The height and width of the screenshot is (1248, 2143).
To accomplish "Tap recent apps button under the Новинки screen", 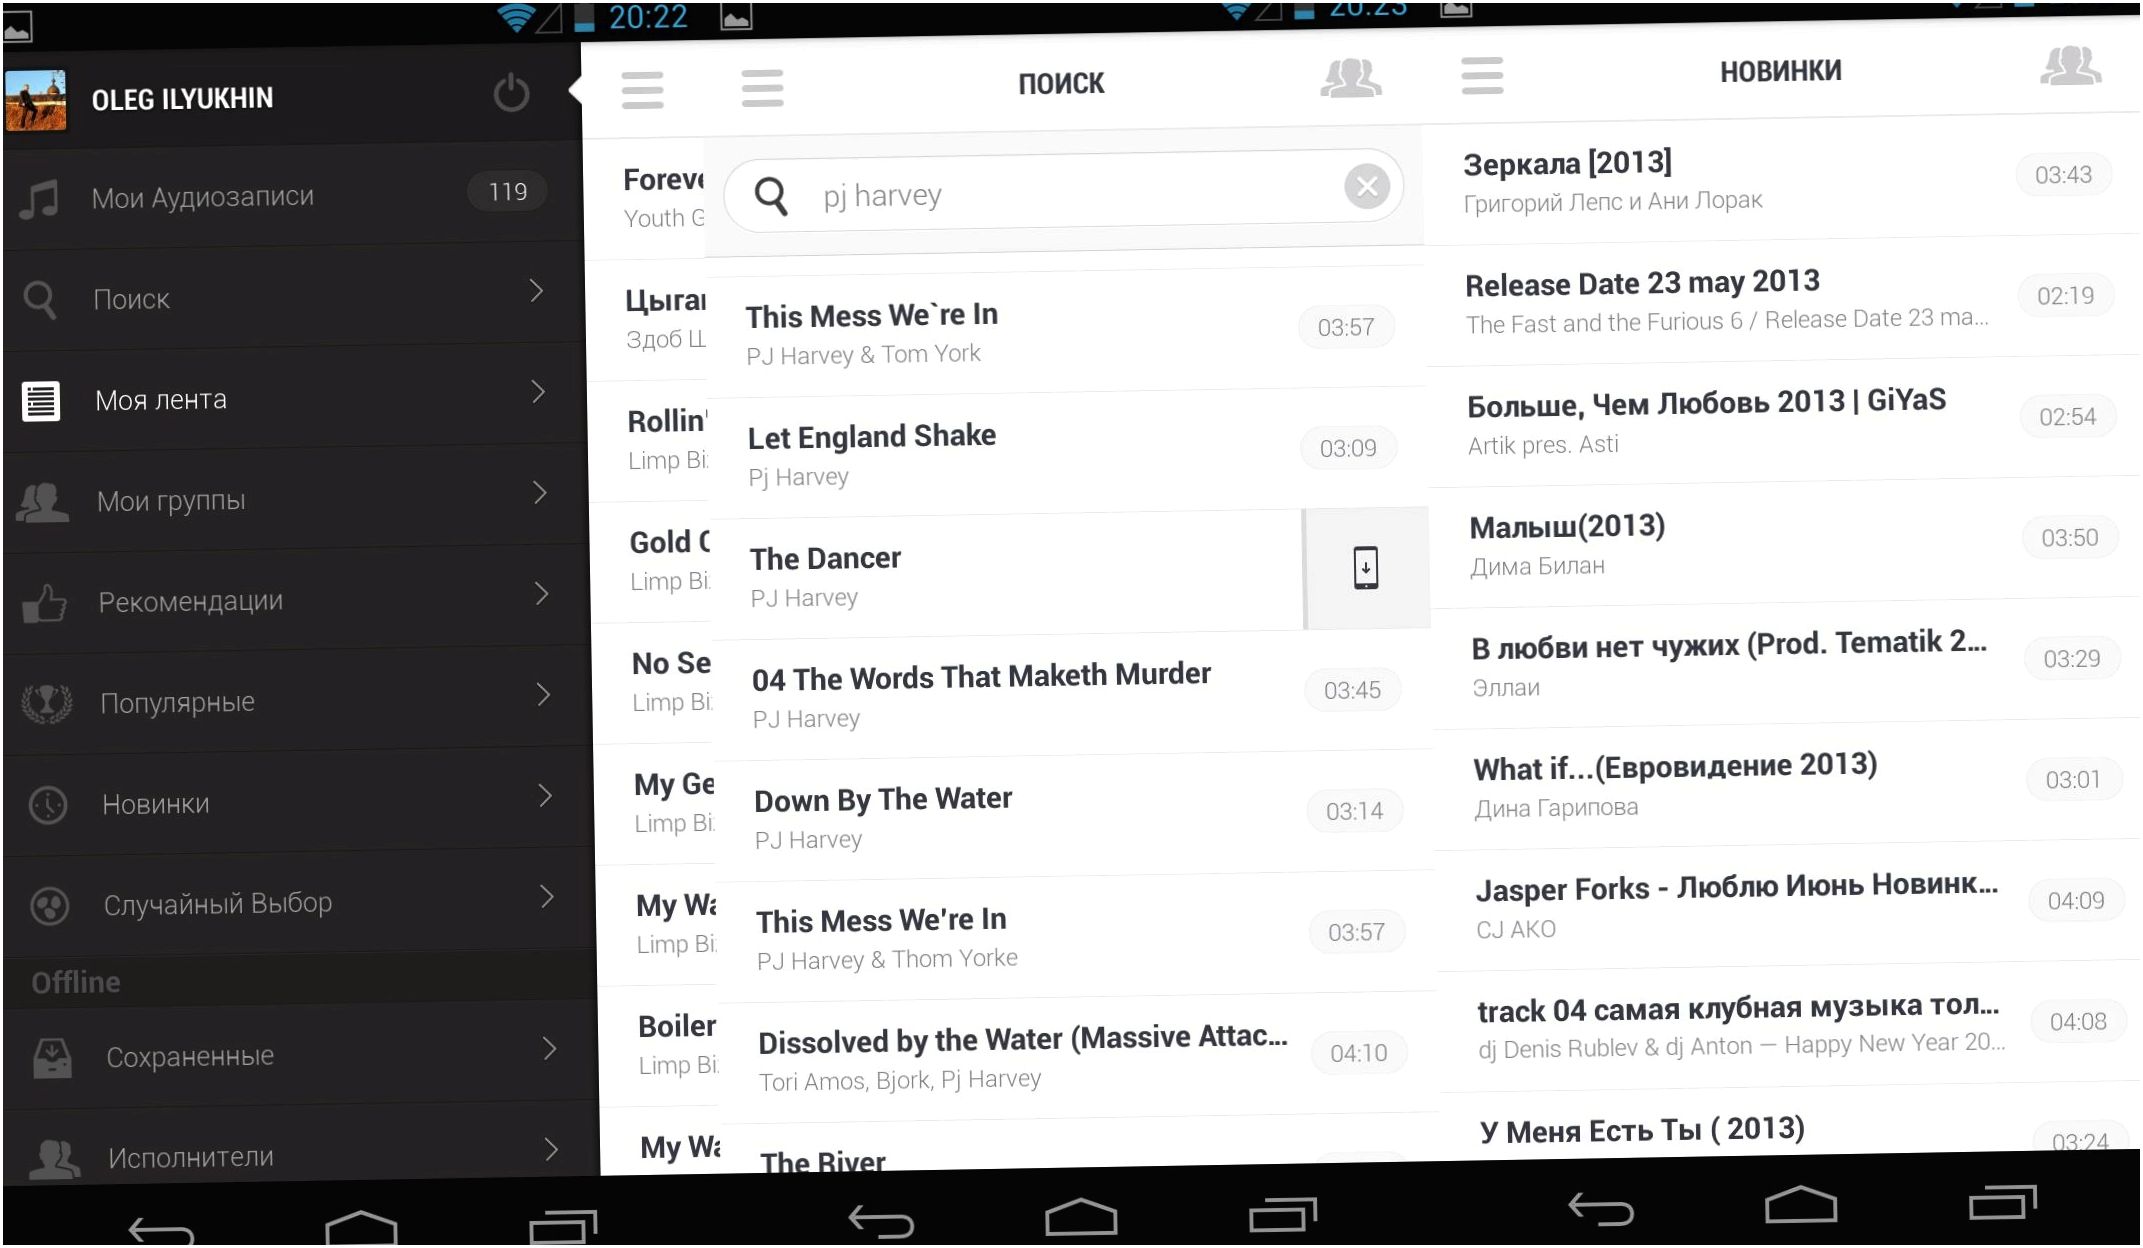I will tap(2003, 1201).
